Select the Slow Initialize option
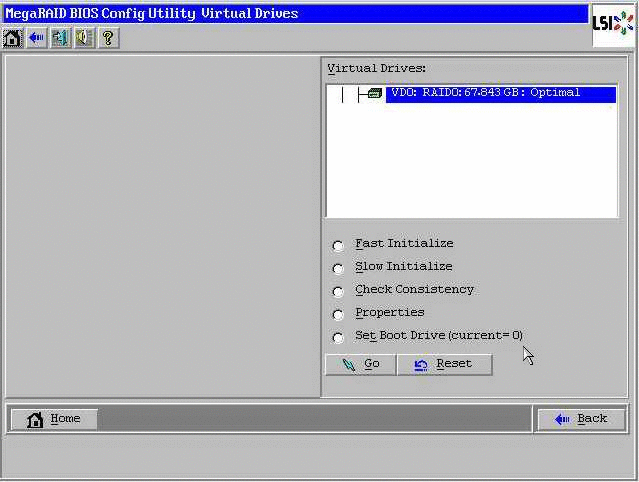639x482 pixels. [x=338, y=269]
